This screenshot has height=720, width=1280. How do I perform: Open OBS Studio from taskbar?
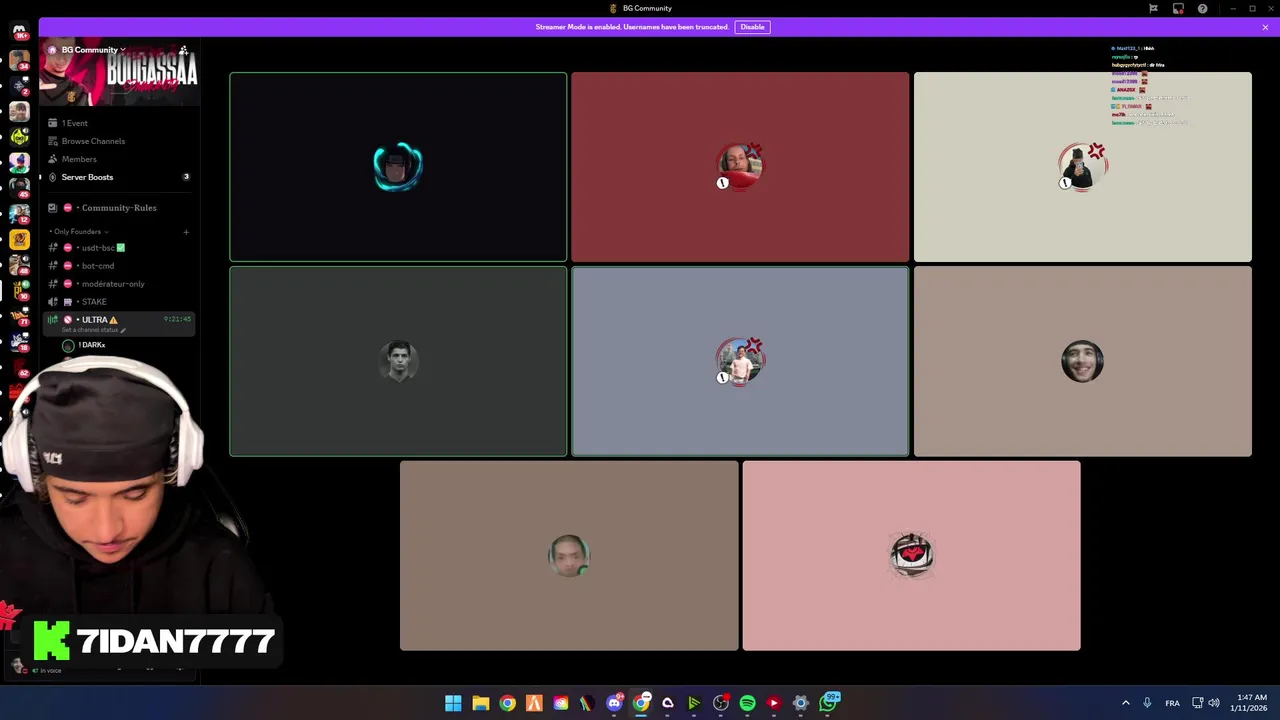[x=720, y=703]
